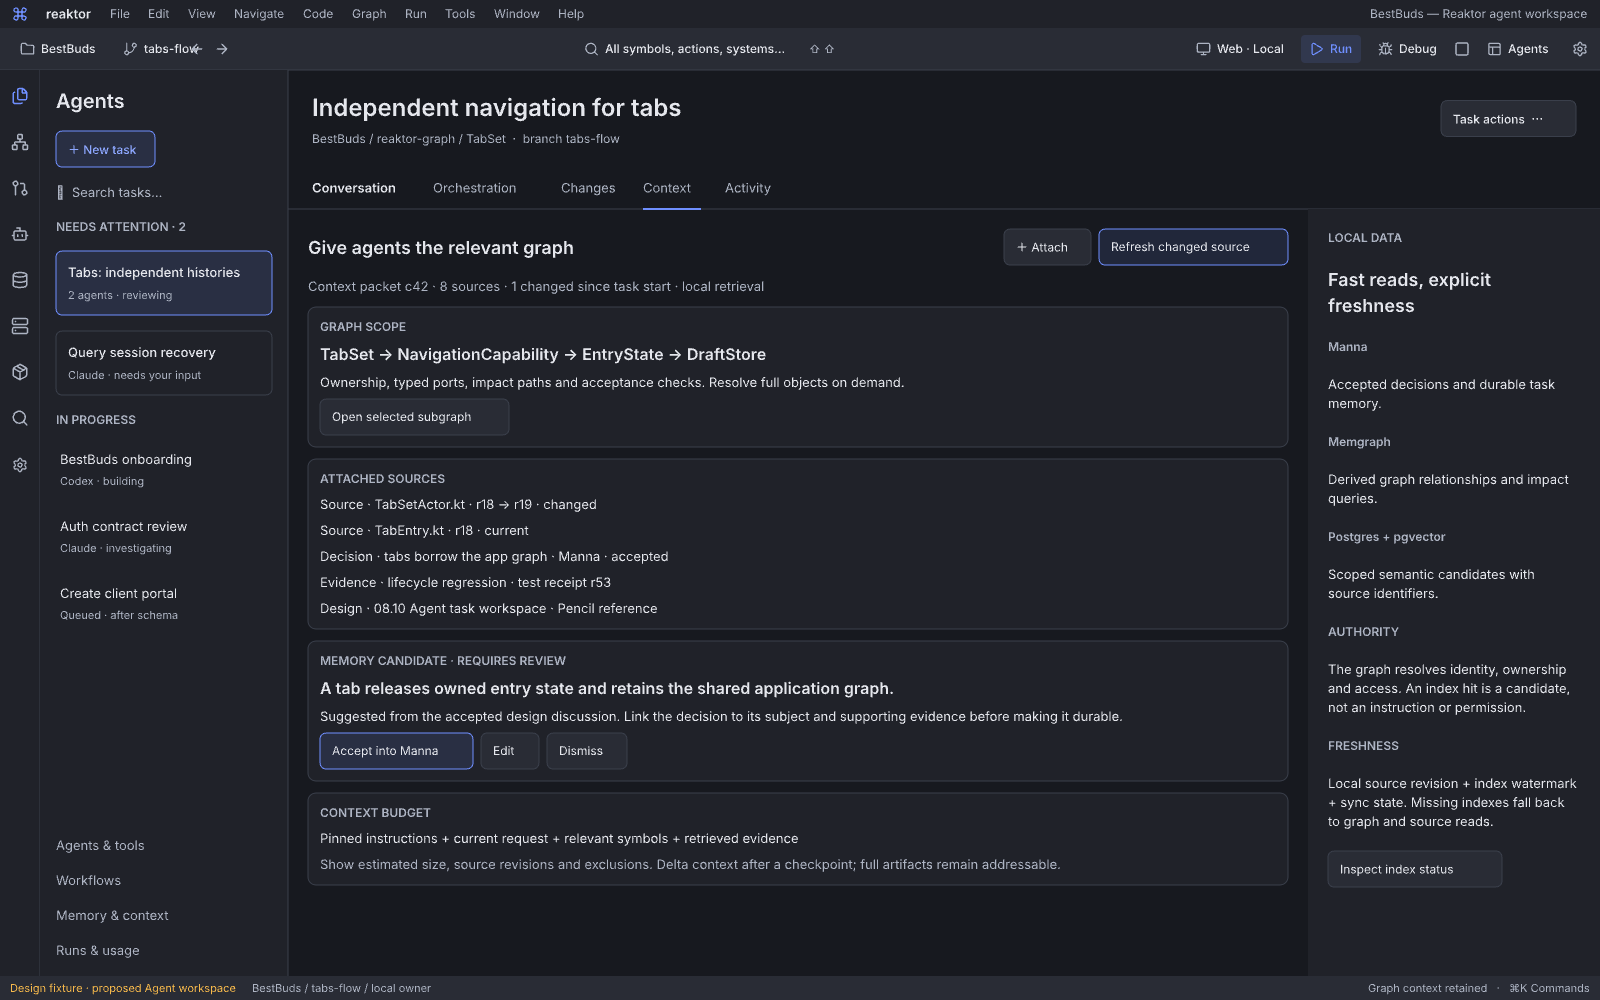
Task: Click the stop square button beside Debug
Action: [x=1462, y=49]
